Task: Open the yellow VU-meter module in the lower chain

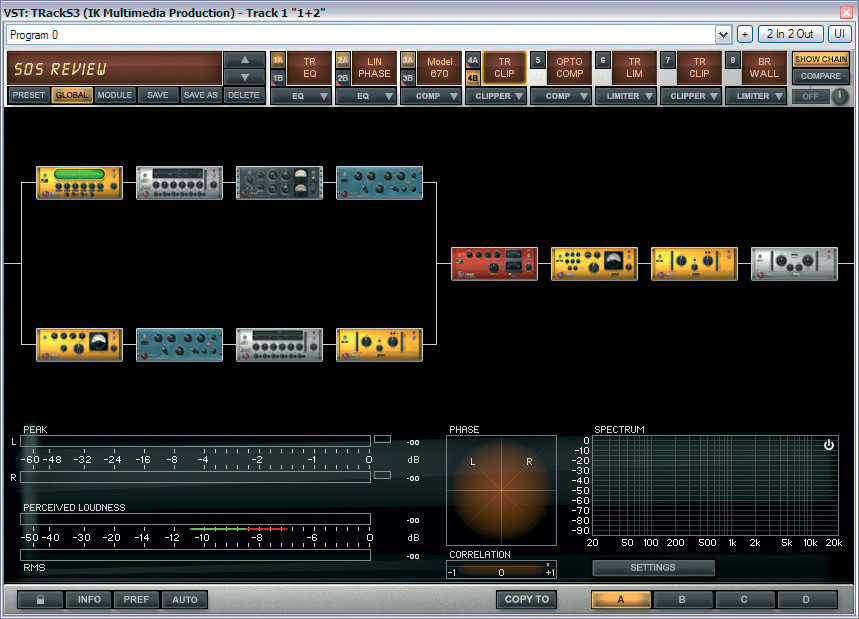Action: coord(79,345)
